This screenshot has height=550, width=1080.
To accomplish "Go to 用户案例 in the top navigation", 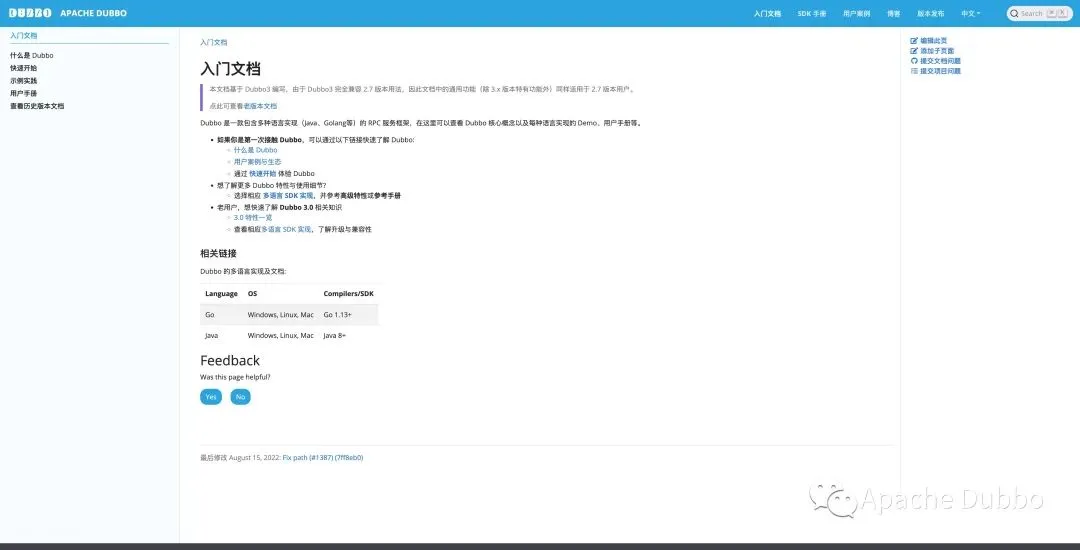I will 856,14.
